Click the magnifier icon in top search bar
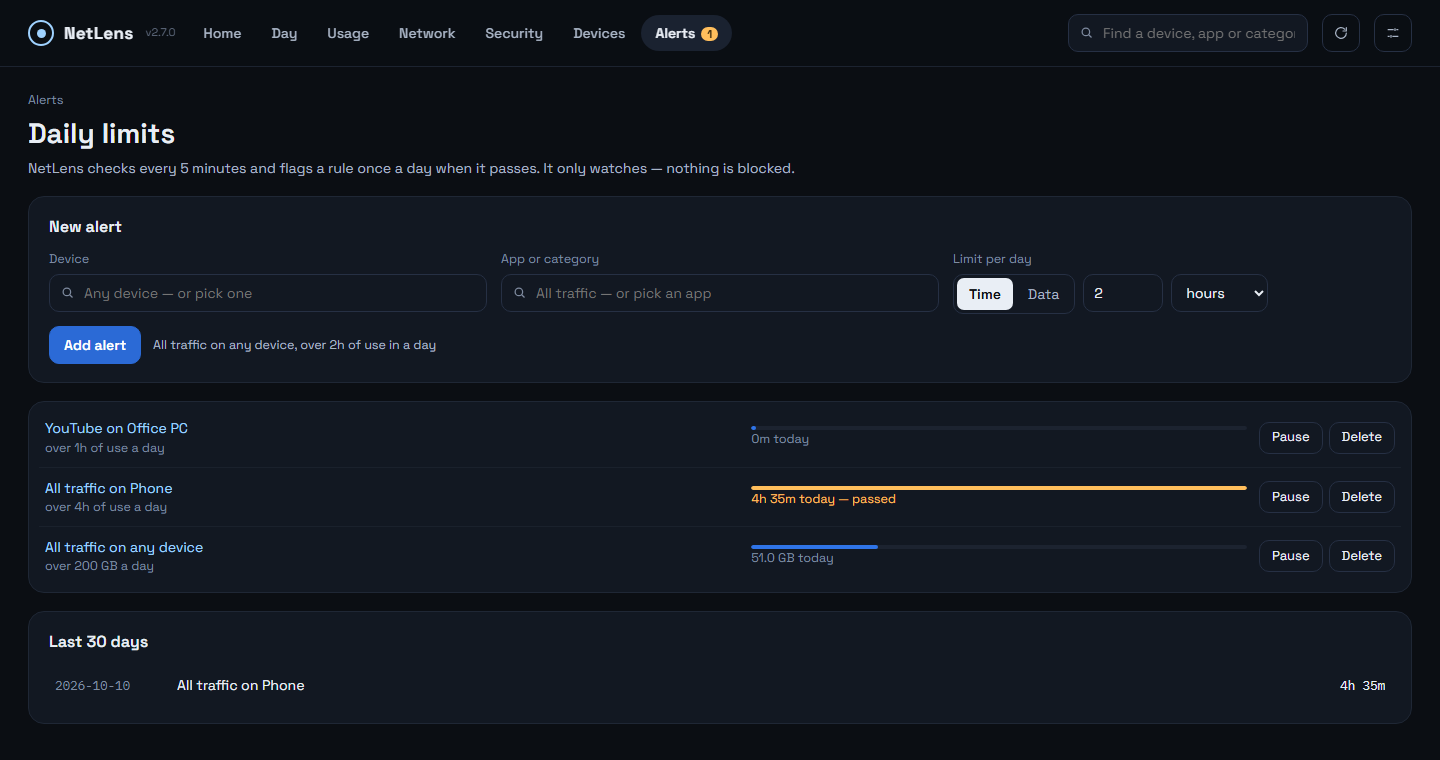This screenshot has width=1440, height=760. pos(1087,33)
